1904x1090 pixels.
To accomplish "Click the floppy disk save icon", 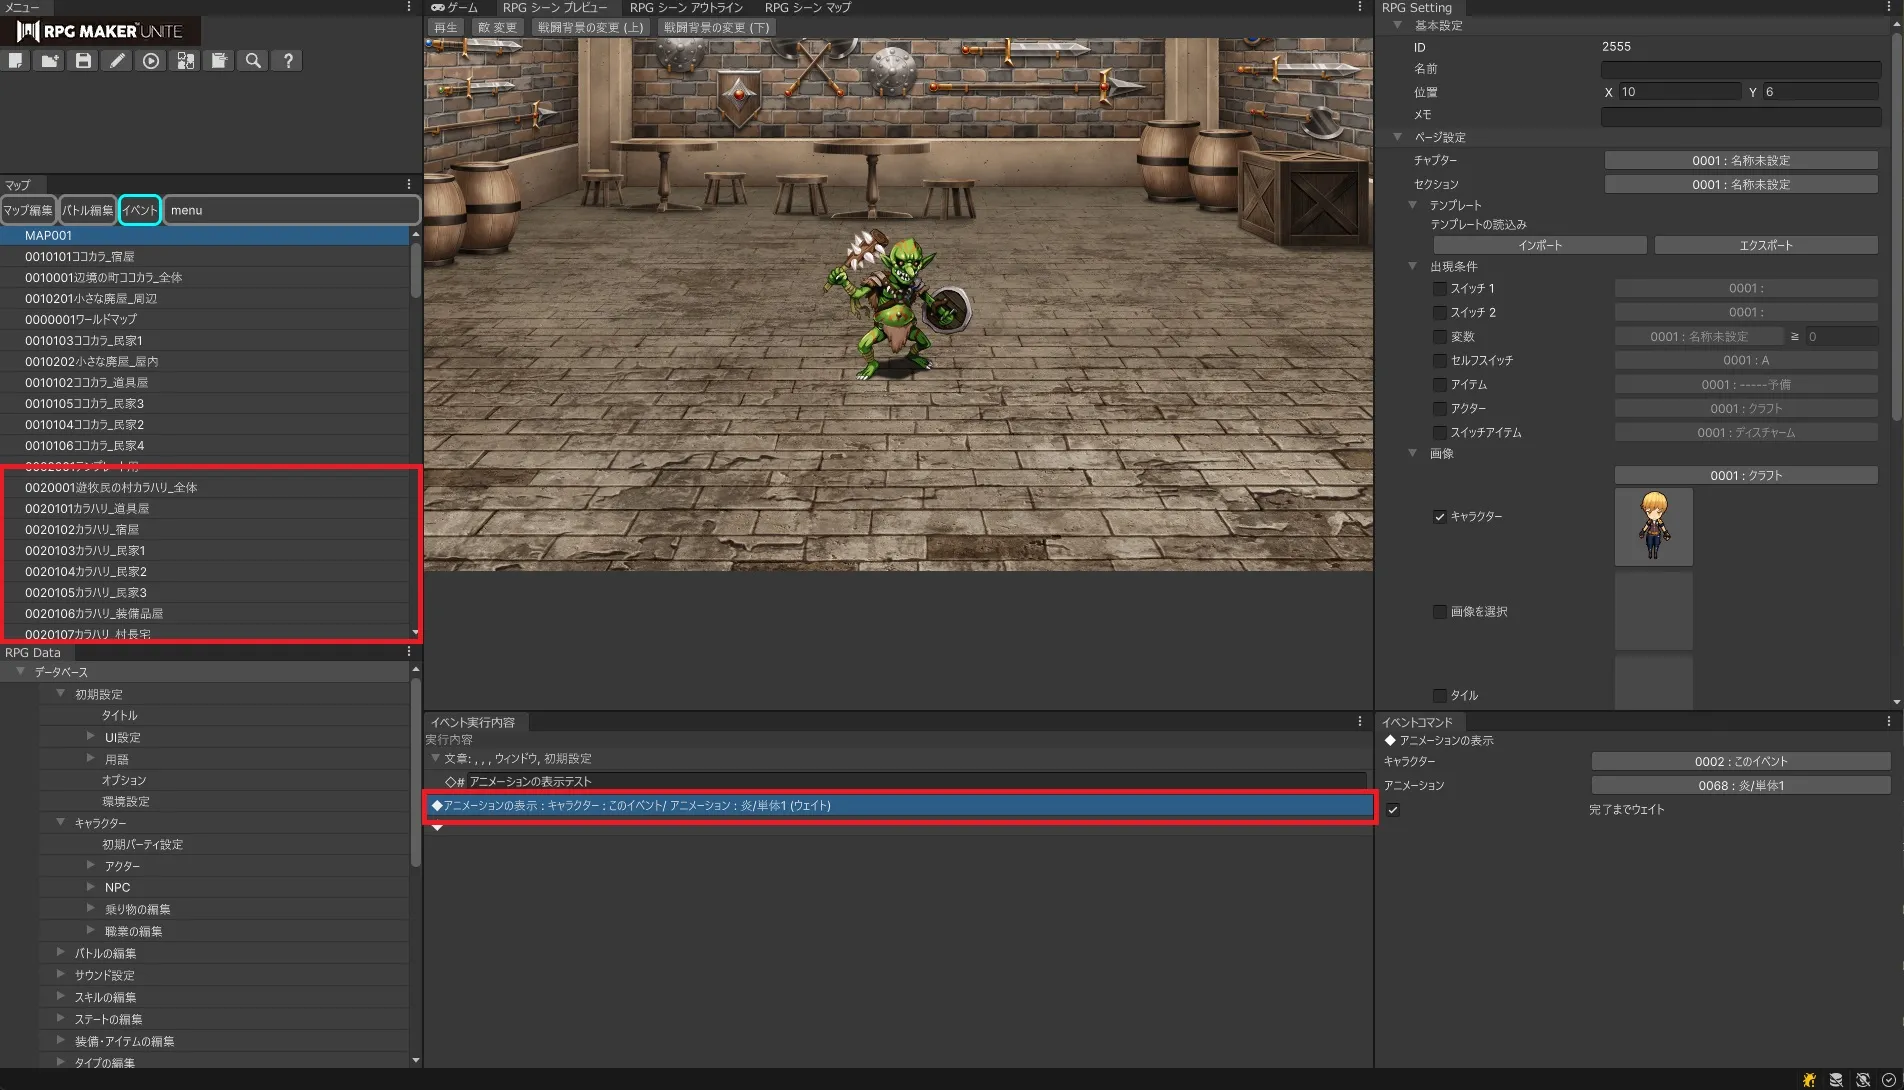I will coord(83,61).
